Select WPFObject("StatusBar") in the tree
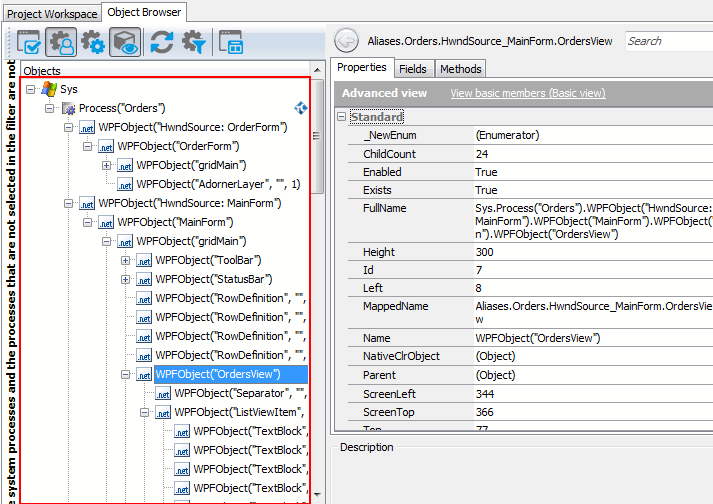This screenshot has height=504, width=713. (x=213, y=279)
